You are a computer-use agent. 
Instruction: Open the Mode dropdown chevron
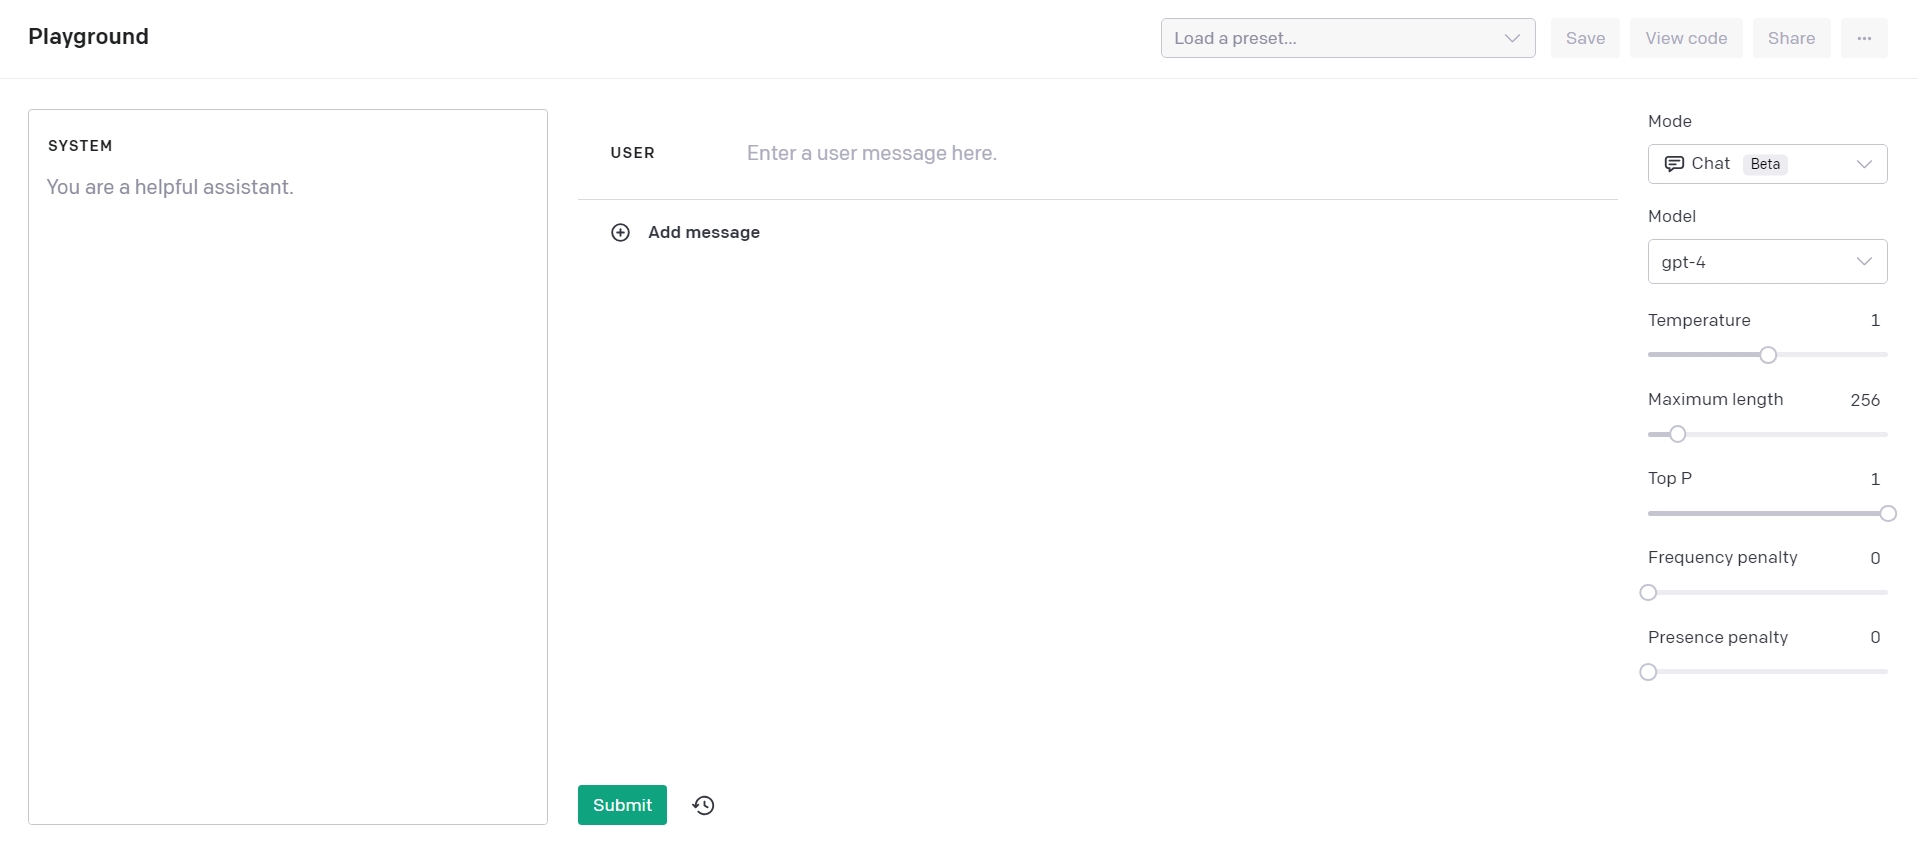point(1864,164)
